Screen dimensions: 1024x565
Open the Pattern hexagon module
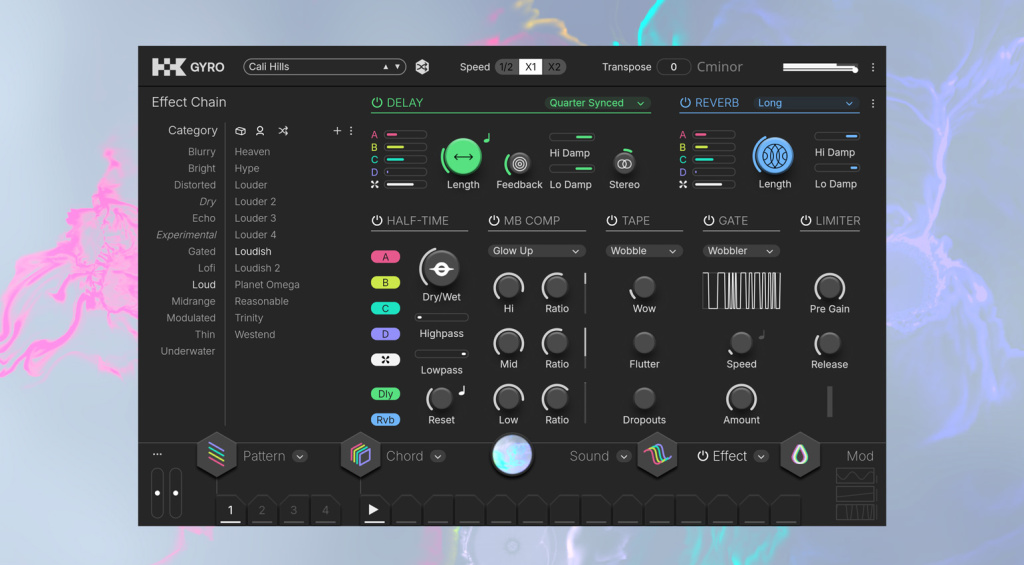click(216, 456)
